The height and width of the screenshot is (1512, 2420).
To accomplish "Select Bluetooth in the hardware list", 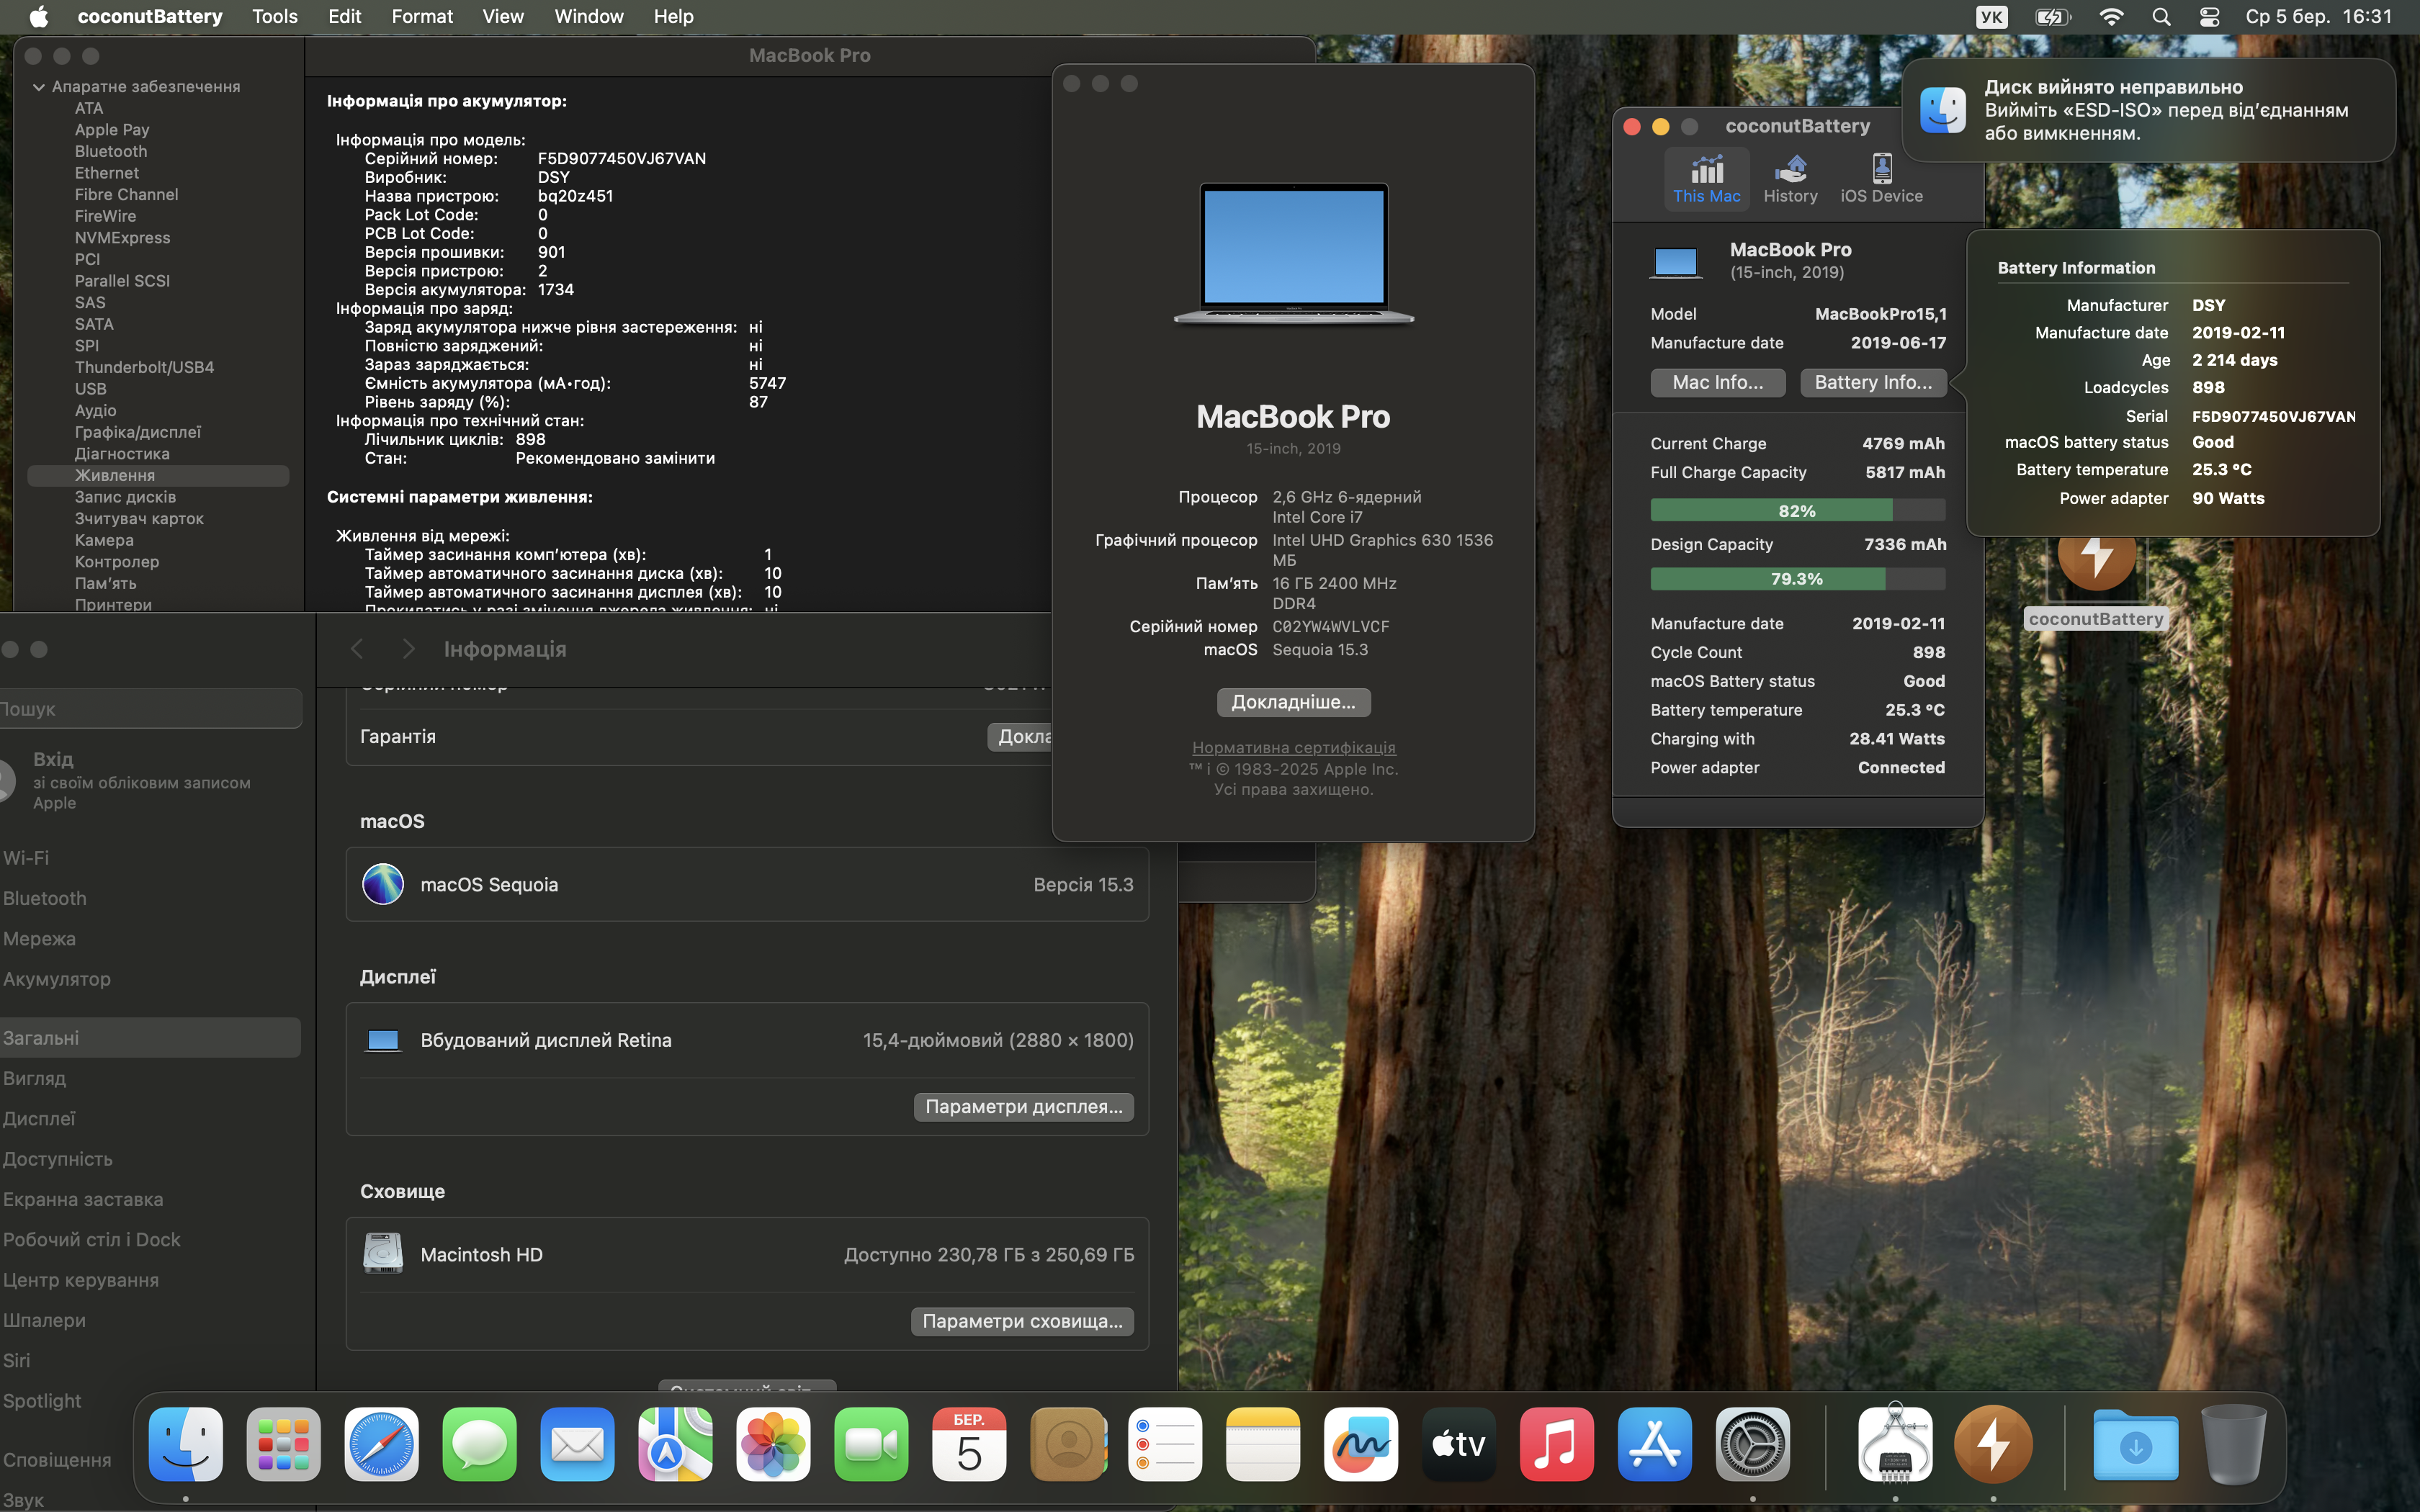I will 111,151.
